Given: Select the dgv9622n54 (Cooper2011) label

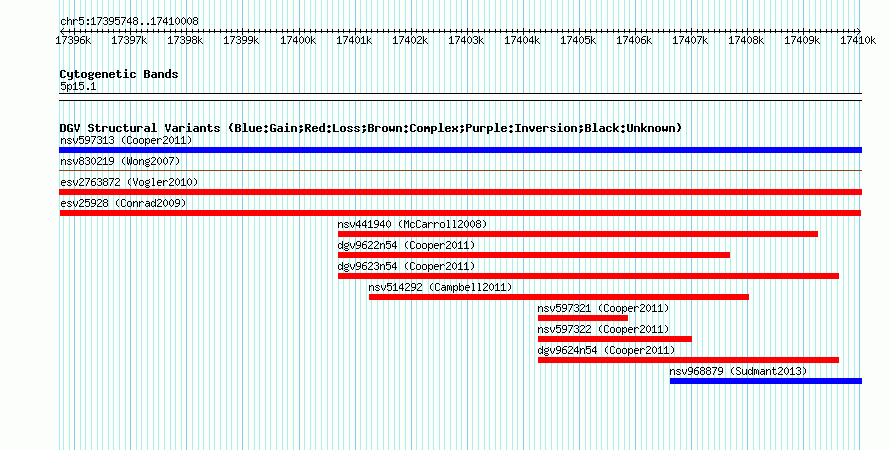Looking at the screenshot, I should 406,245.
